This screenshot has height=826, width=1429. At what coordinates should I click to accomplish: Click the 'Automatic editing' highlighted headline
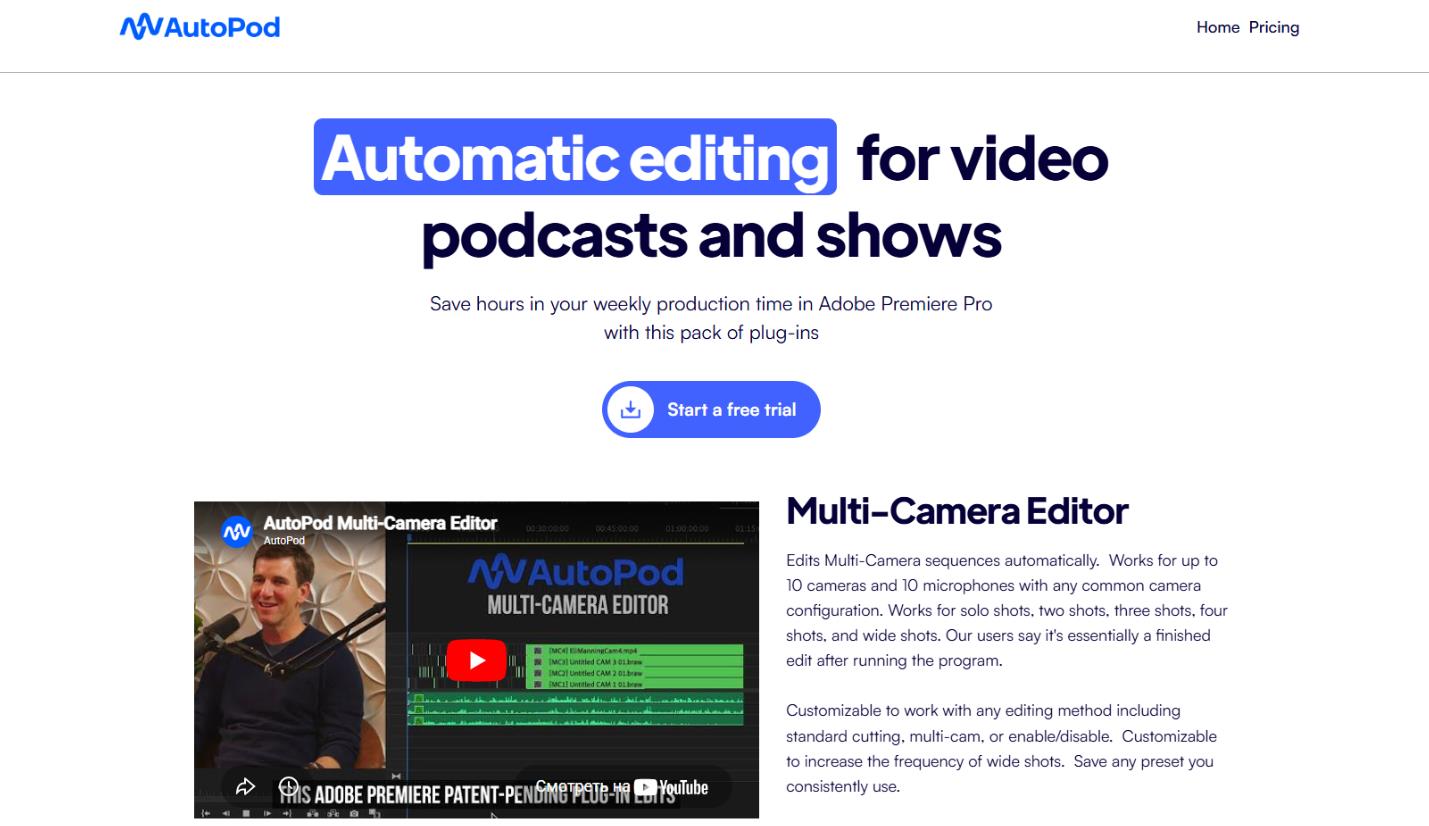tap(575, 157)
